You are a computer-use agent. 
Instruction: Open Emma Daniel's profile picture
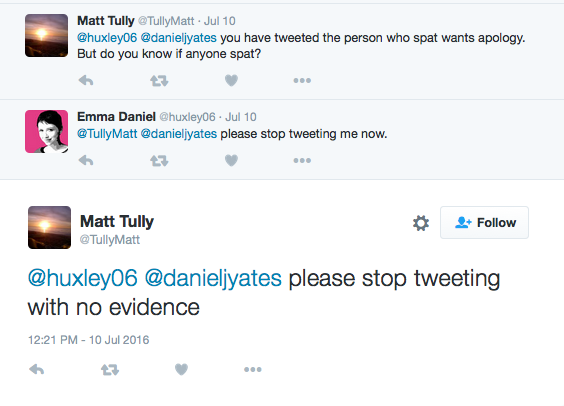click(46, 132)
